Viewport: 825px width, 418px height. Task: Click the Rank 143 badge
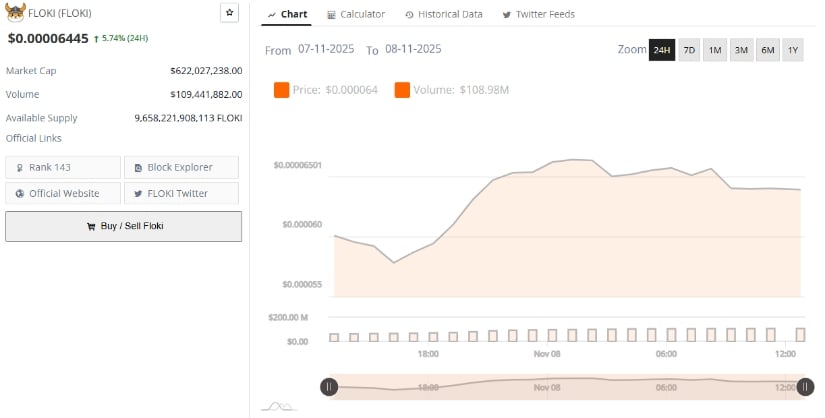(63, 167)
